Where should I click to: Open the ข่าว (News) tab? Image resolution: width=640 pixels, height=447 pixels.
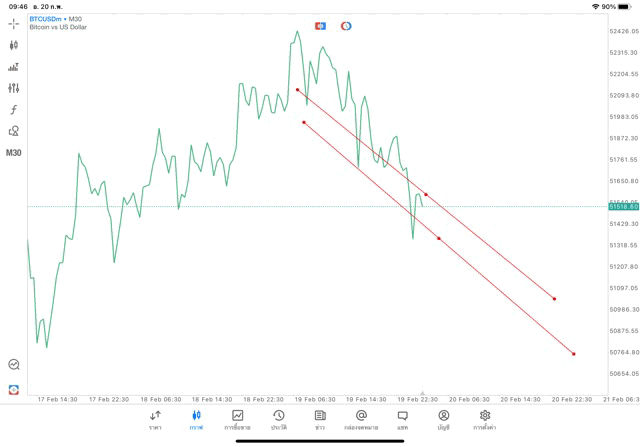click(320, 419)
